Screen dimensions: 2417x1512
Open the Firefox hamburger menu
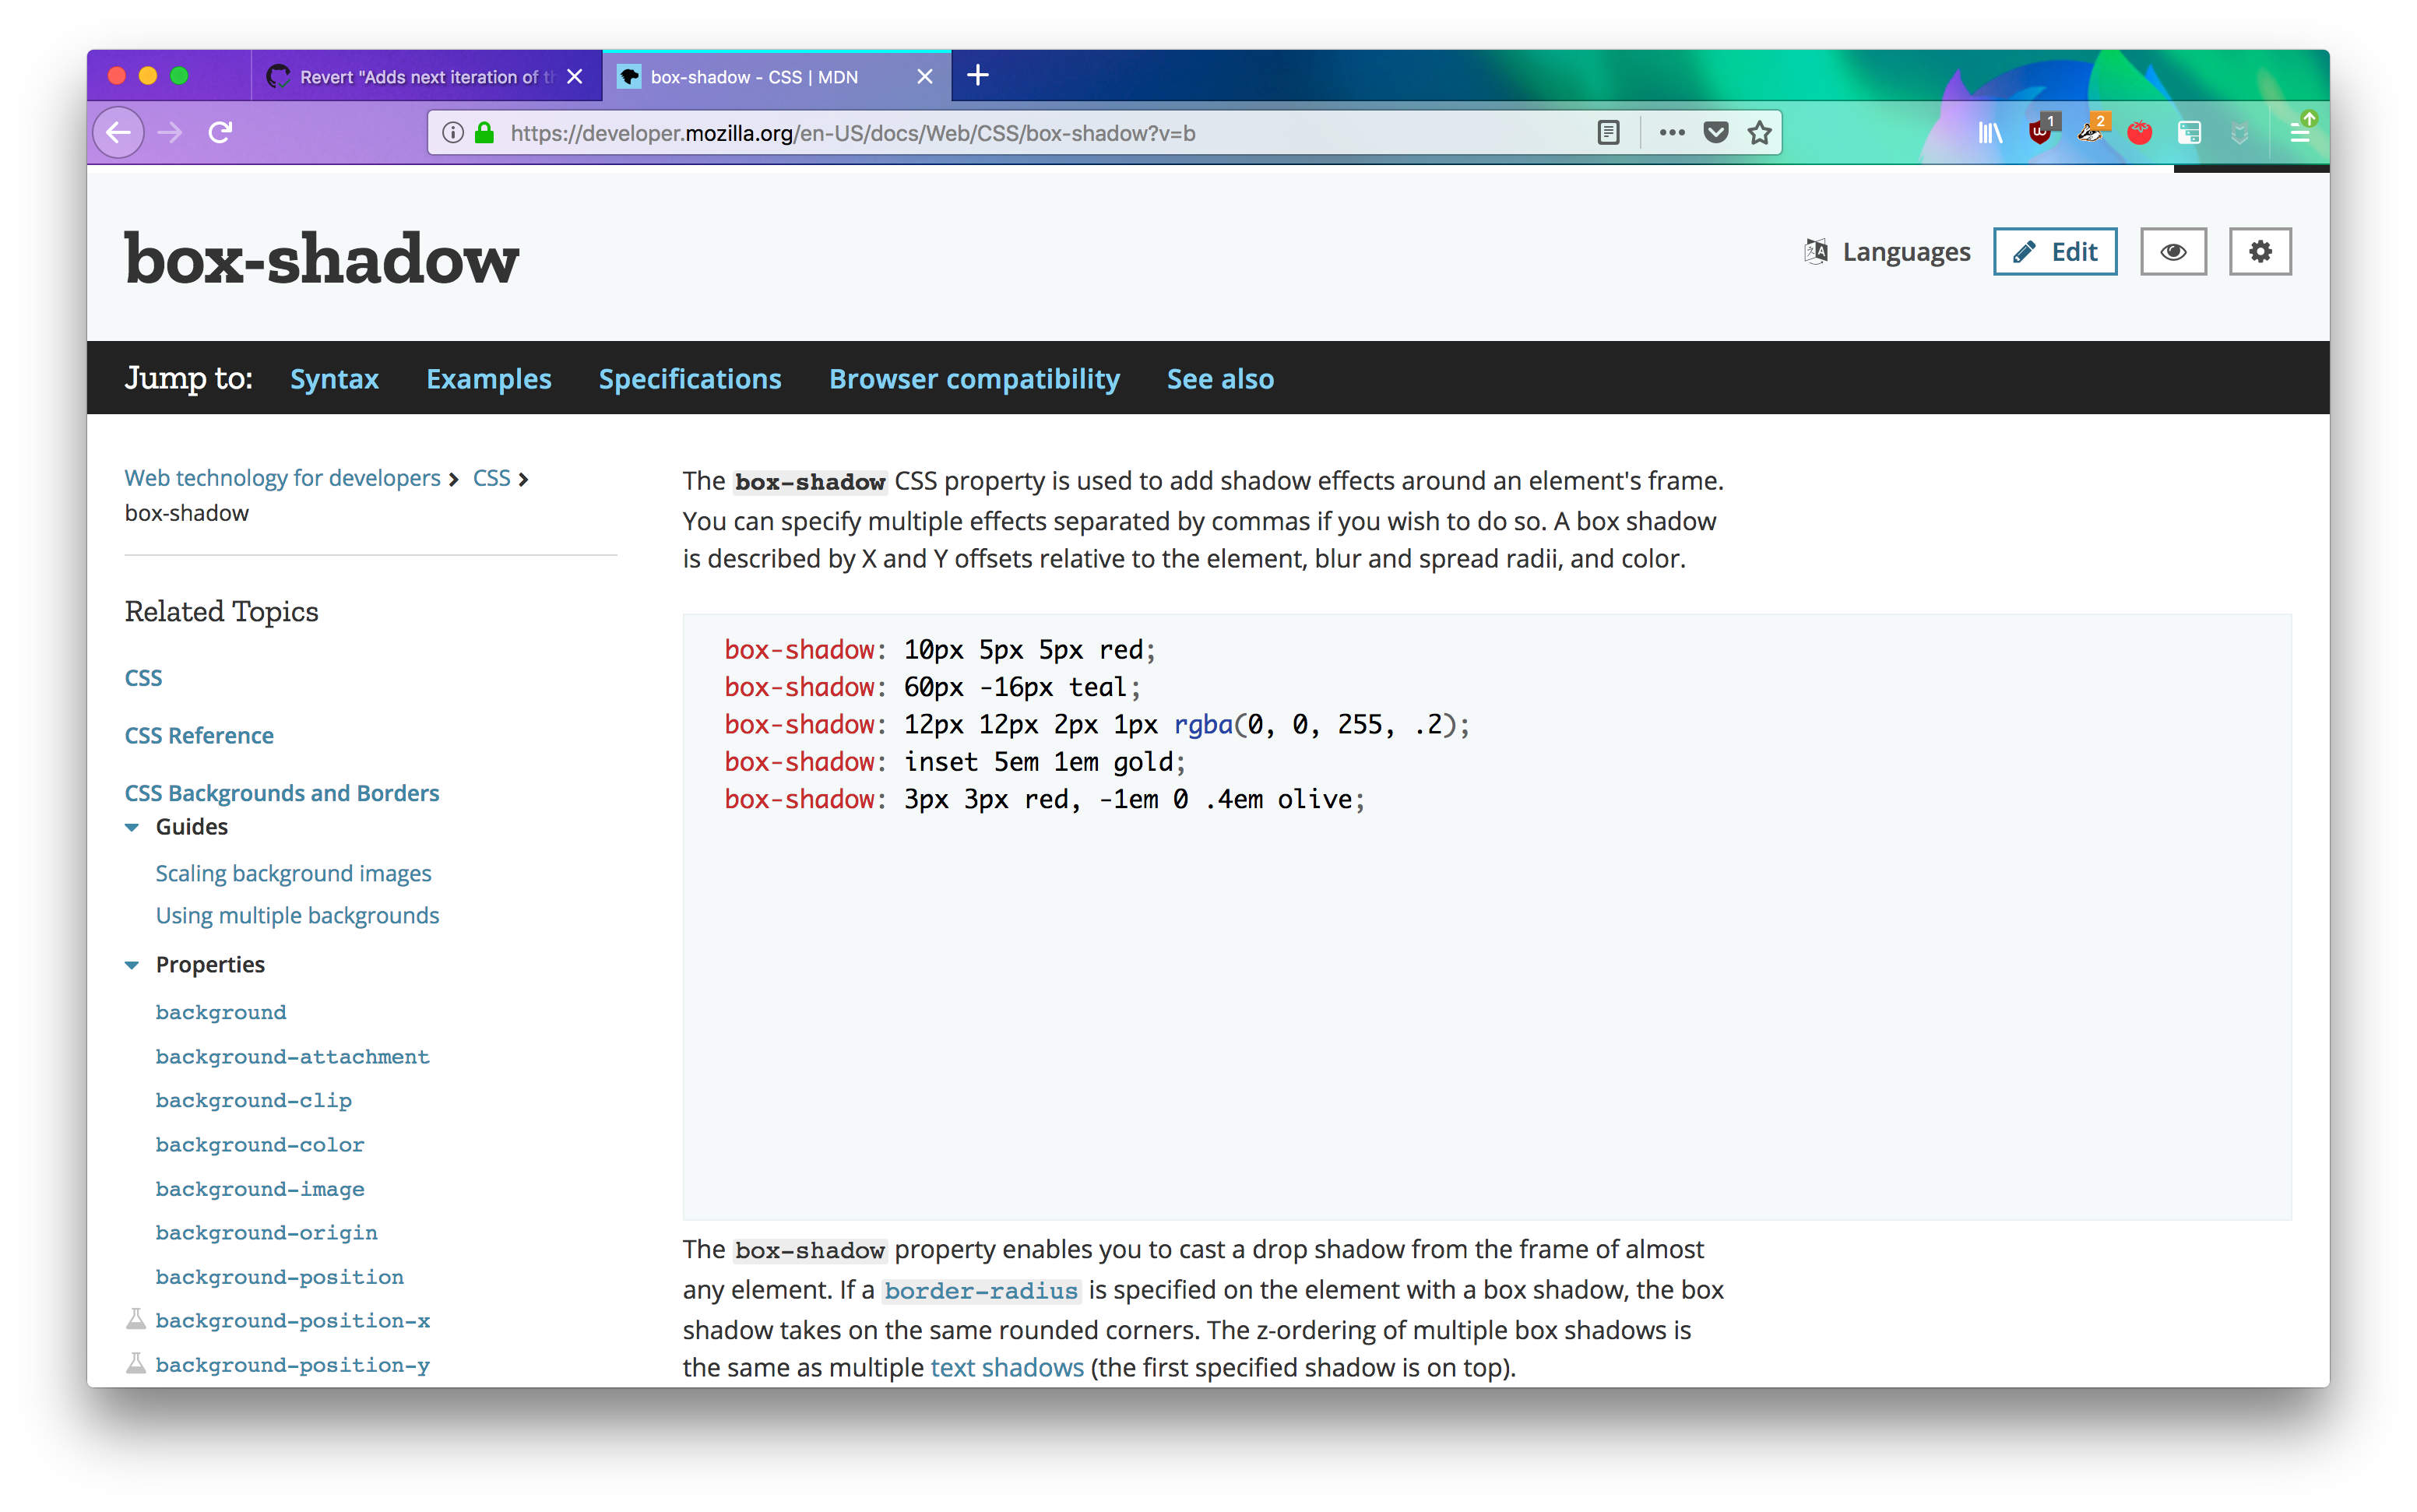click(x=2299, y=132)
